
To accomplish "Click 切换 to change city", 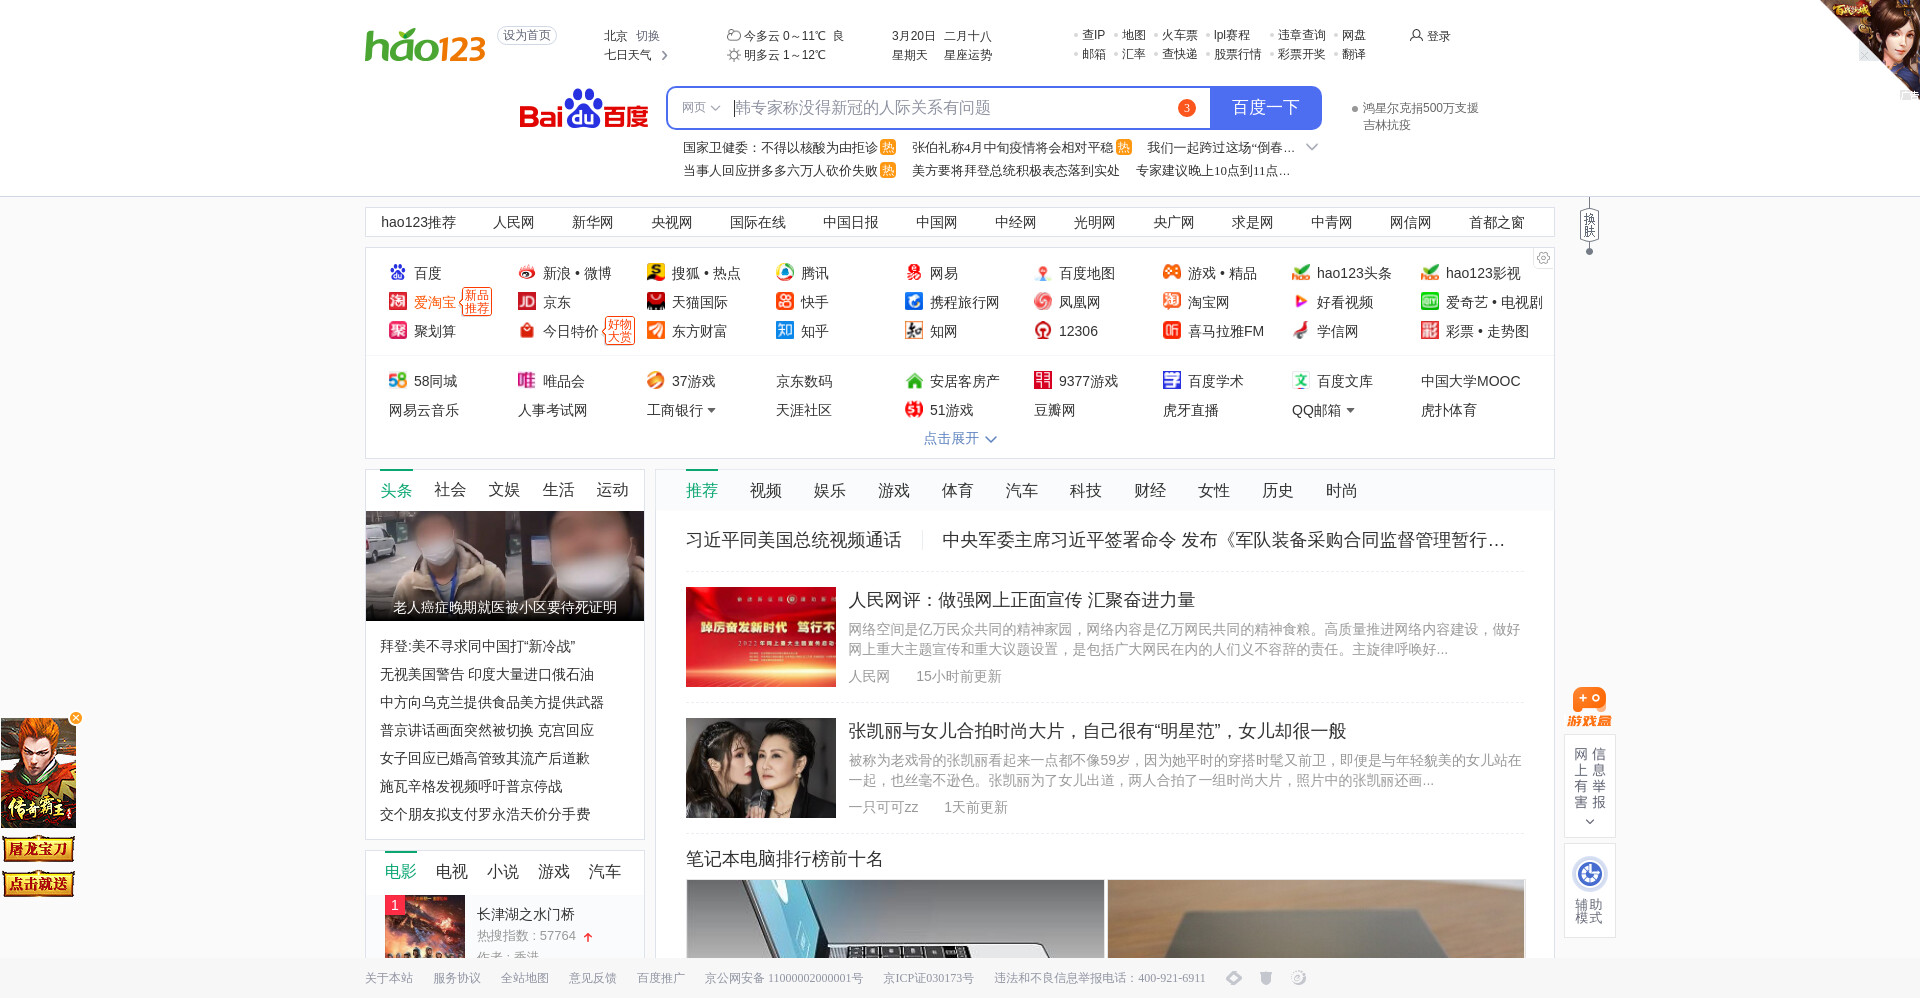I will coord(648,35).
